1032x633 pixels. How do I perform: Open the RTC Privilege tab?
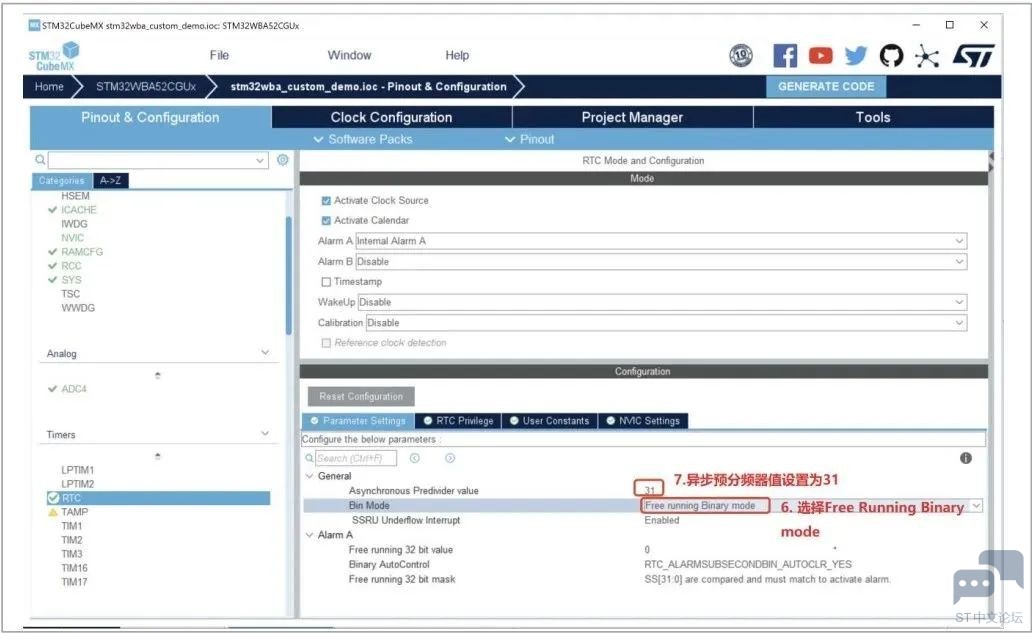point(458,420)
